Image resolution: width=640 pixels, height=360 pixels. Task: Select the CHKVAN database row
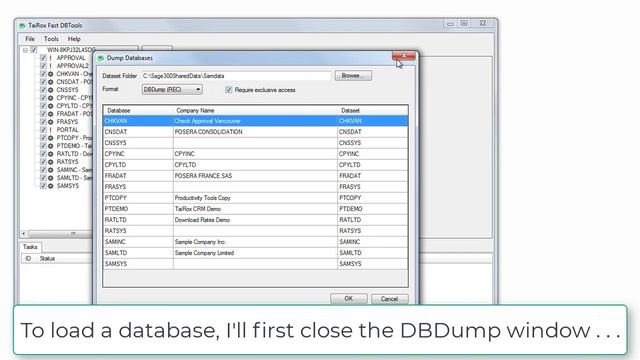[256, 121]
